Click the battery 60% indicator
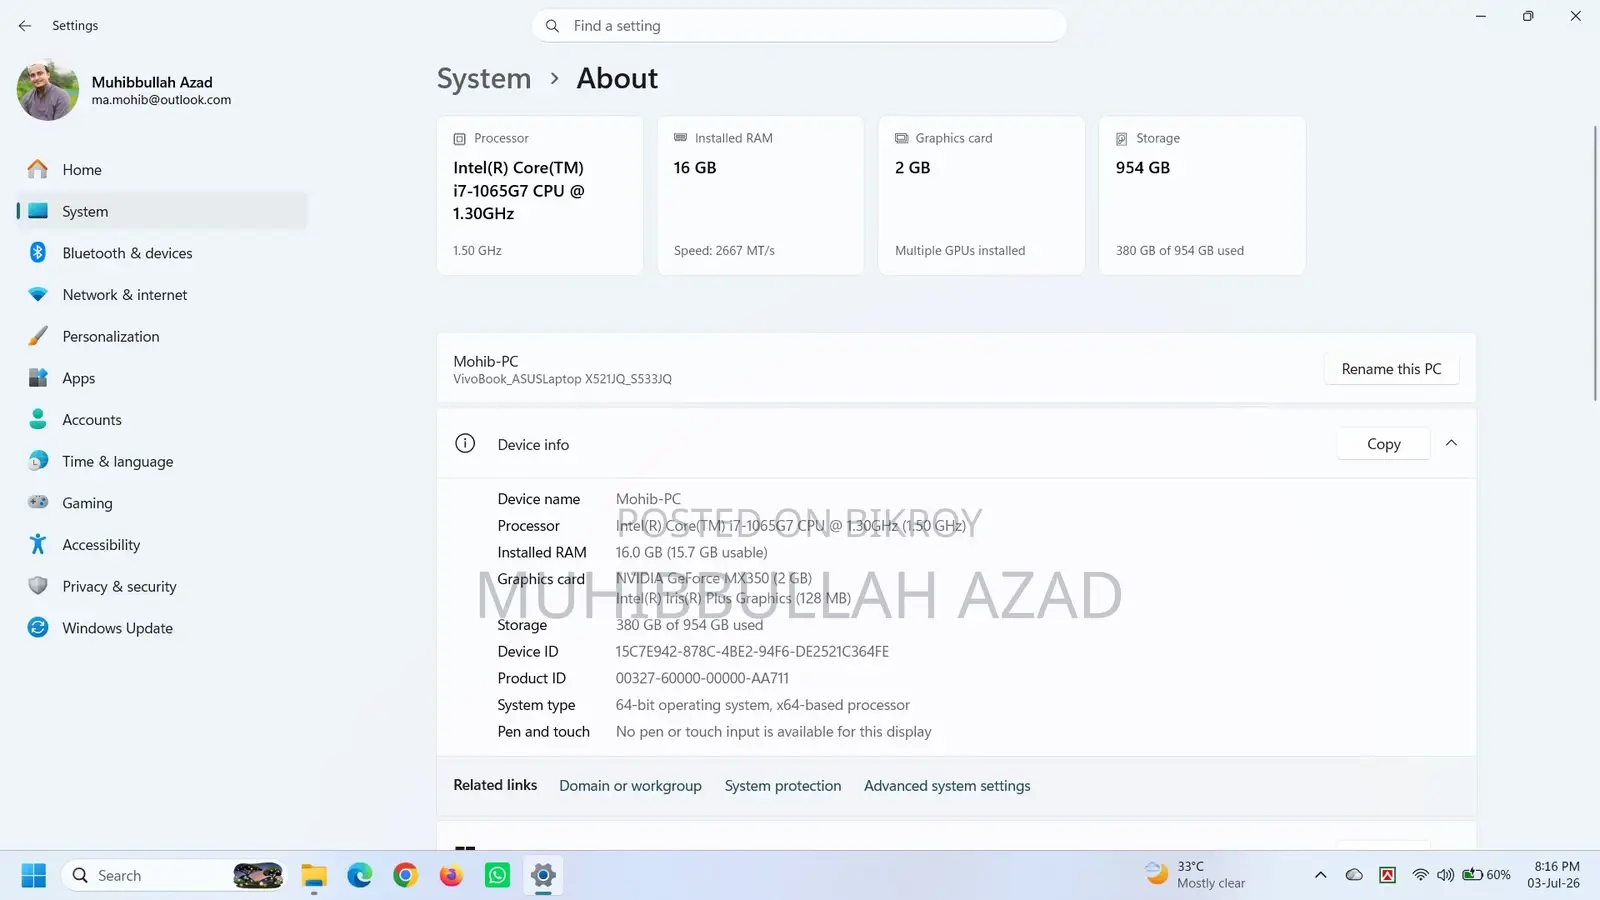The width and height of the screenshot is (1600, 900). click(1487, 875)
